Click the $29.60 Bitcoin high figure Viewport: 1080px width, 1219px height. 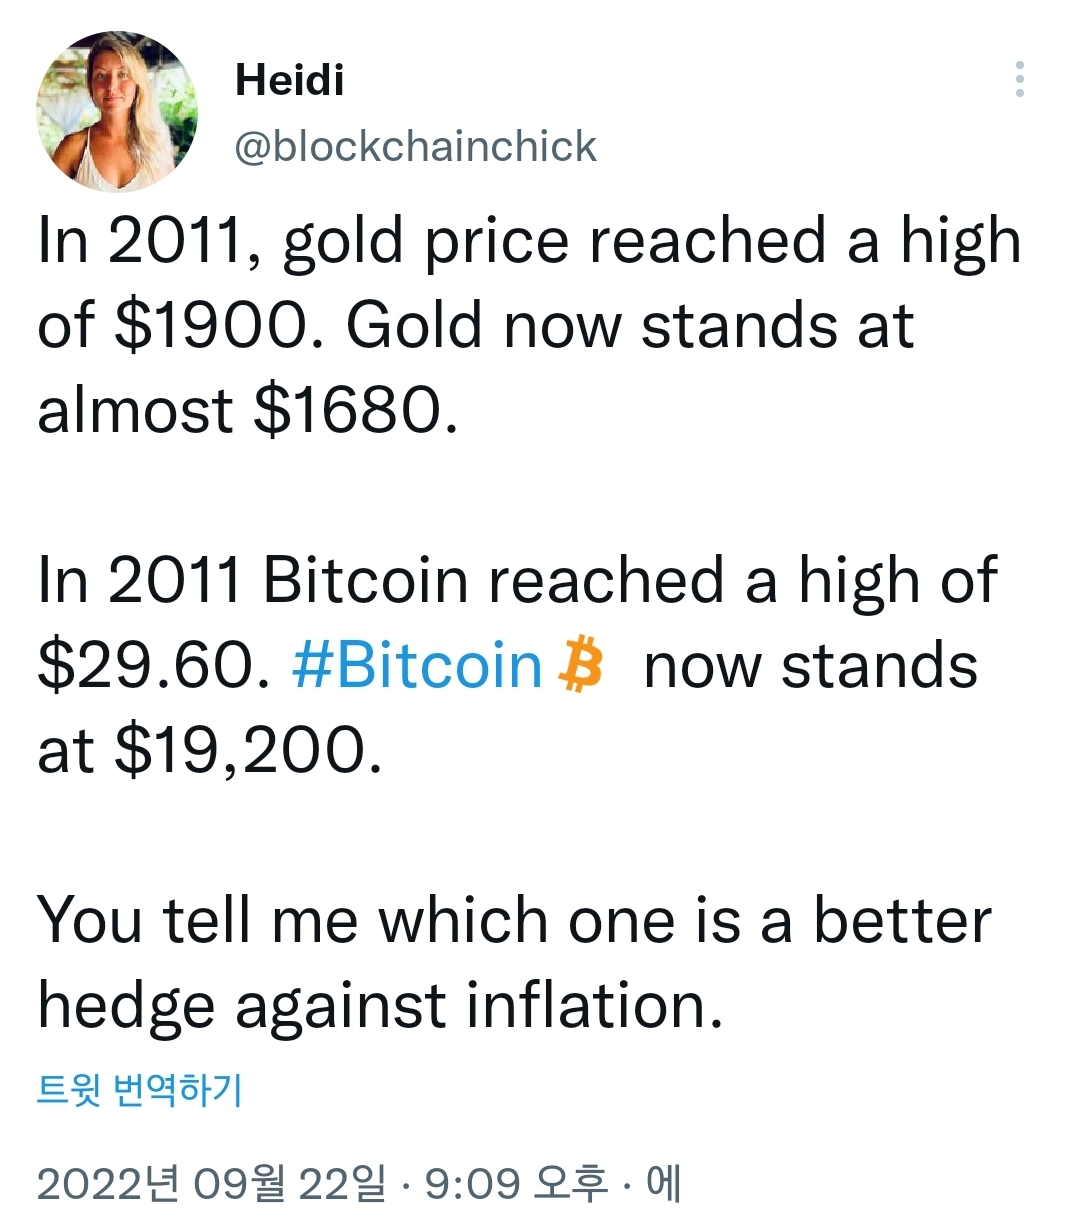[153, 665]
